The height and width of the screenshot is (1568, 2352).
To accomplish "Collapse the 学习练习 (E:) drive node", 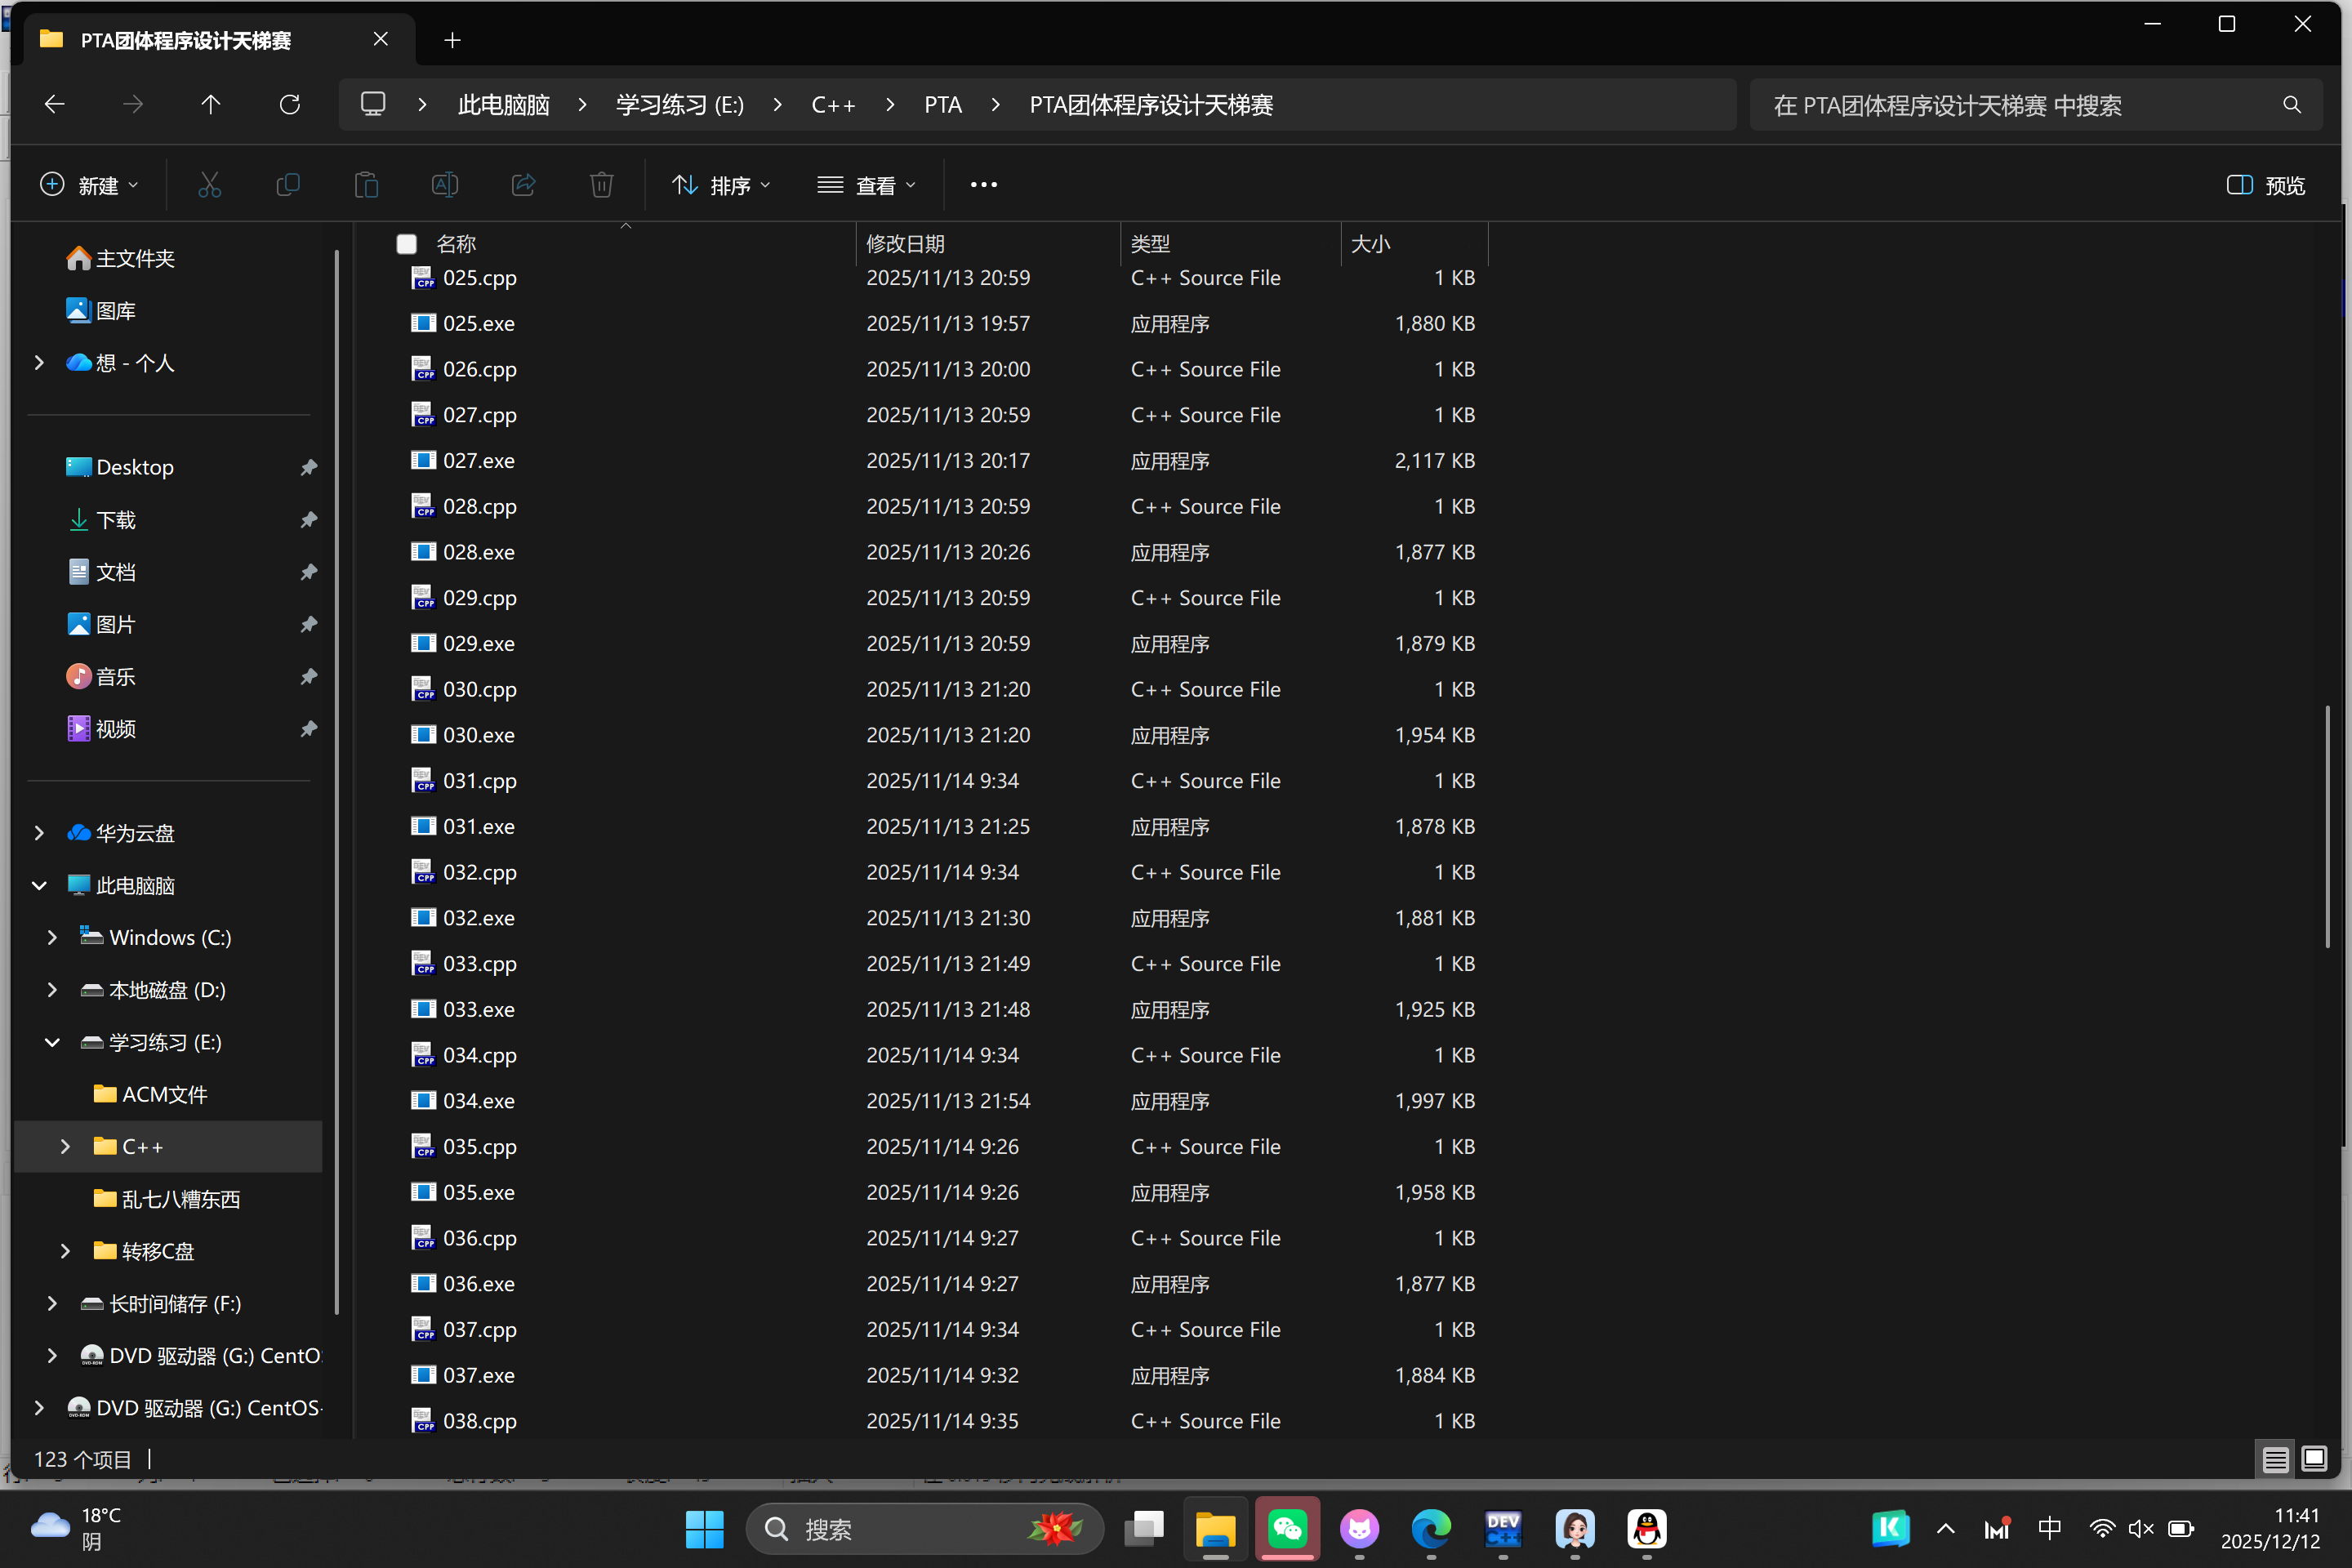I will pos(52,1042).
